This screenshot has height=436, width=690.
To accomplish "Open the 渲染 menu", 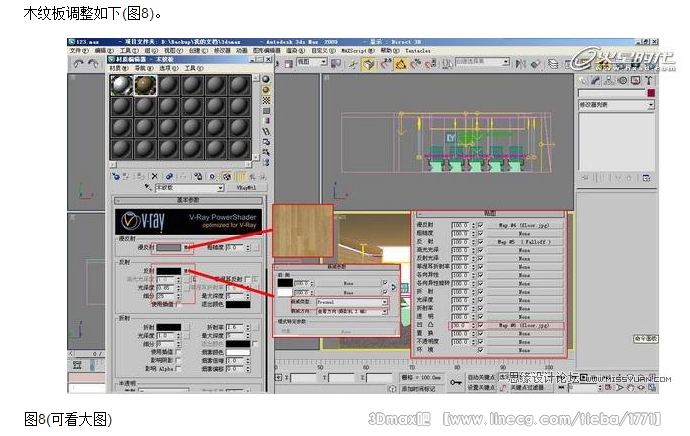I will pos(294,51).
